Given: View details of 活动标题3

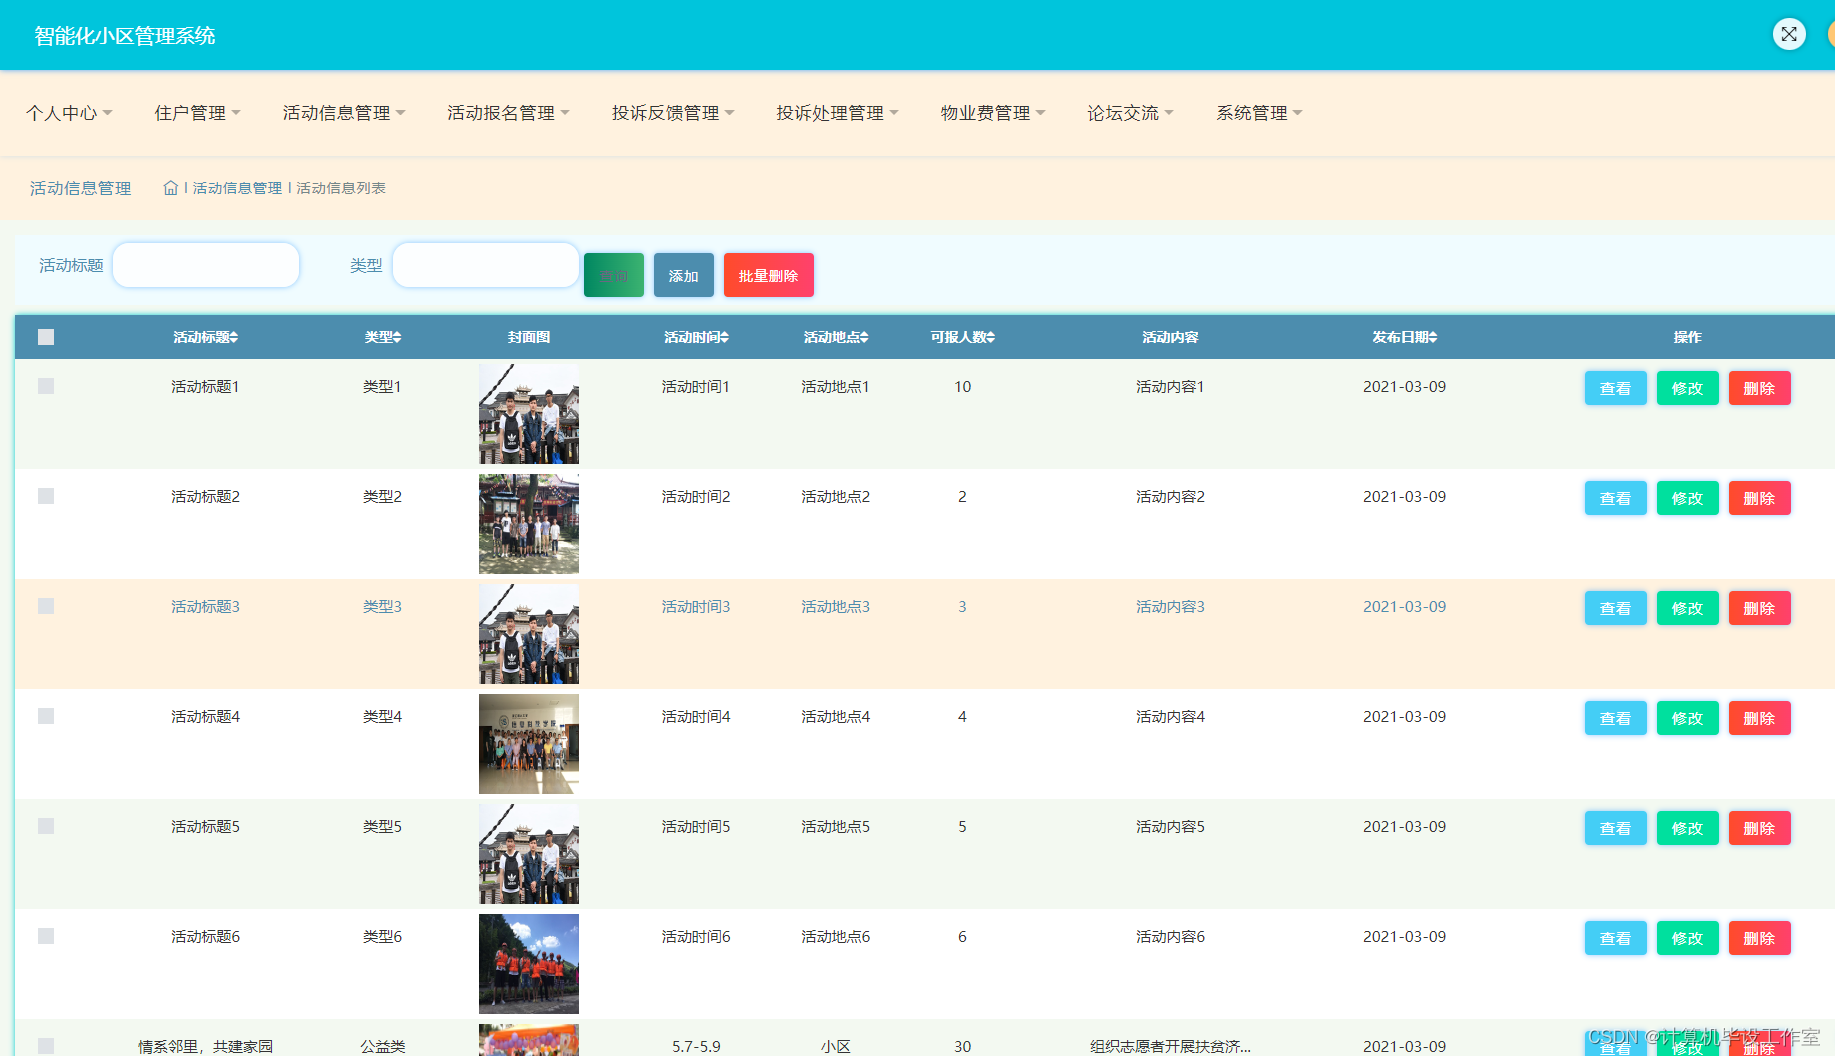Looking at the screenshot, I should coord(1616,608).
